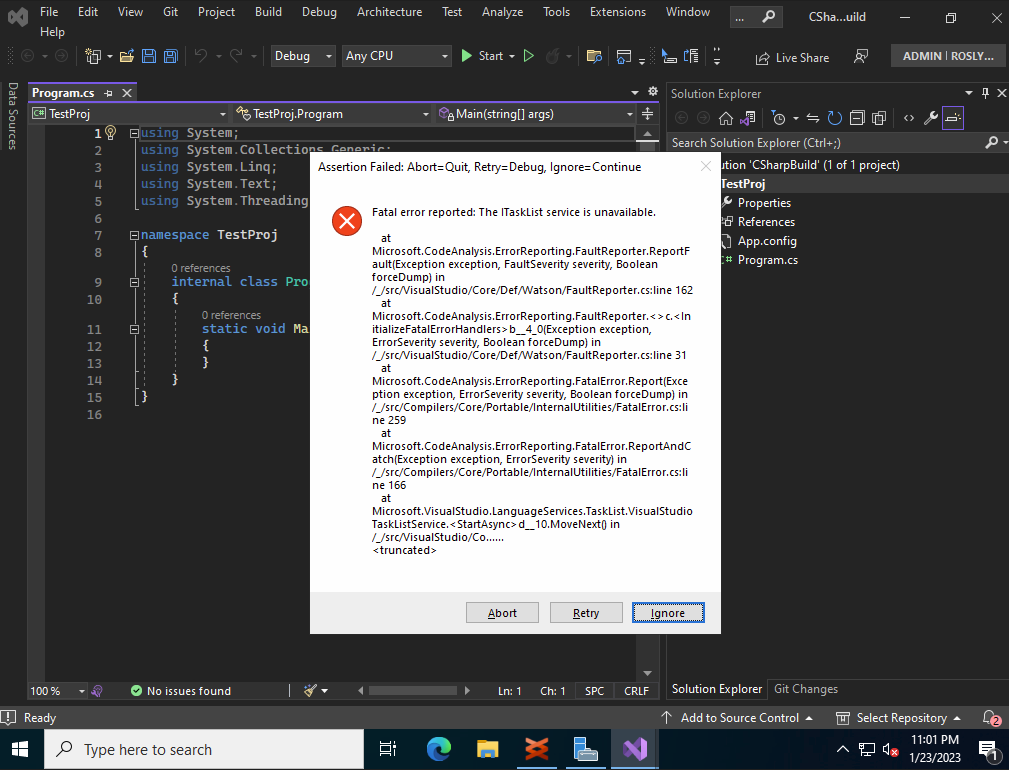Click the Show All Files icon

coord(878,118)
